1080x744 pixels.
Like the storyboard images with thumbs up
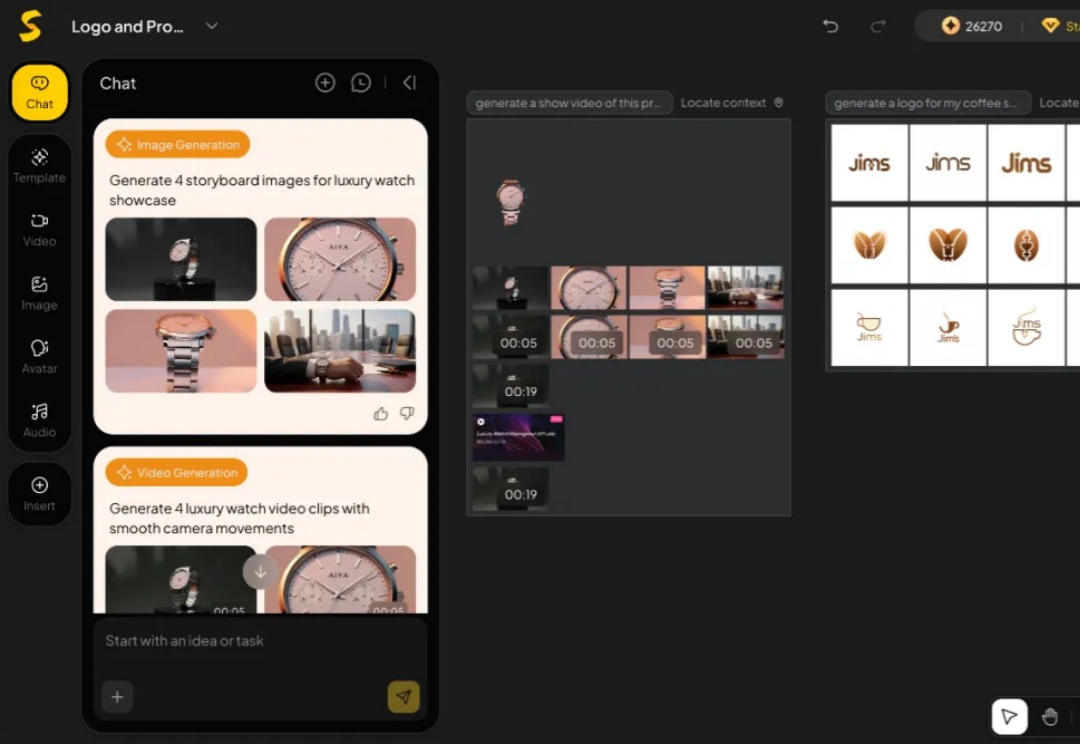[381, 413]
